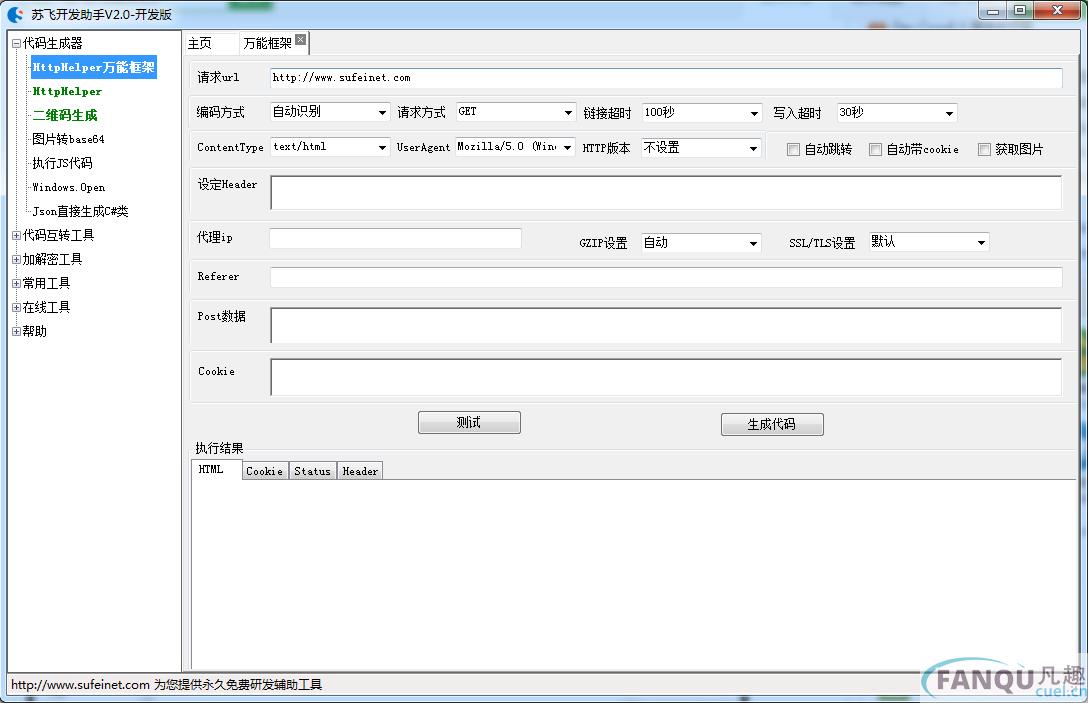The width and height of the screenshot is (1088, 703).
Task: Expand the 代码互转工具 tree node
Action: click(16, 235)
